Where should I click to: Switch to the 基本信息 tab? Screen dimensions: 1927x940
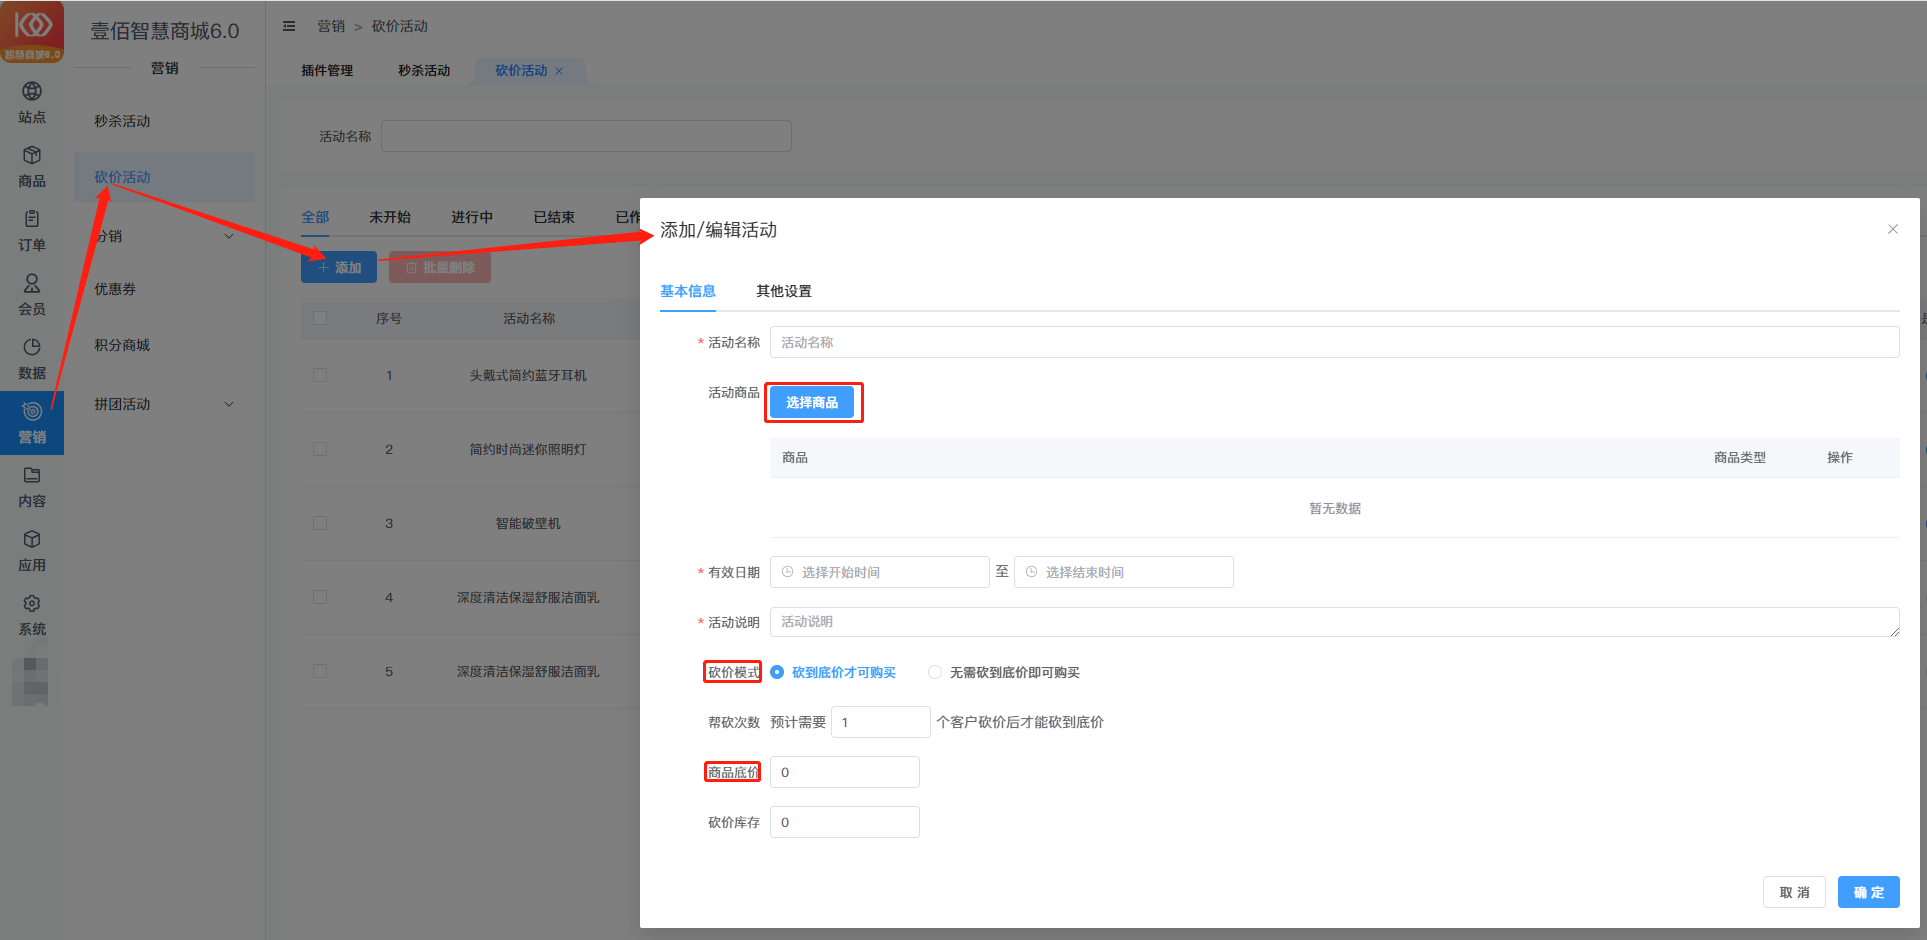click(688, 291)
